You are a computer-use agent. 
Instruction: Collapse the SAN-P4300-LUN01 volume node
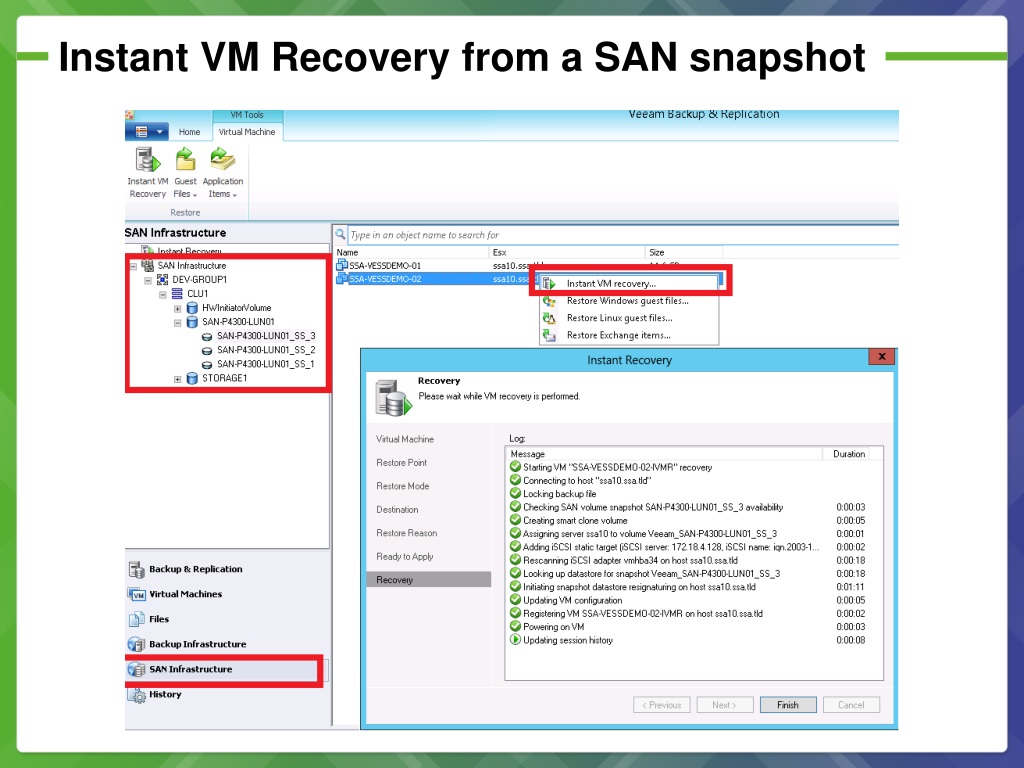click(178, 323)
